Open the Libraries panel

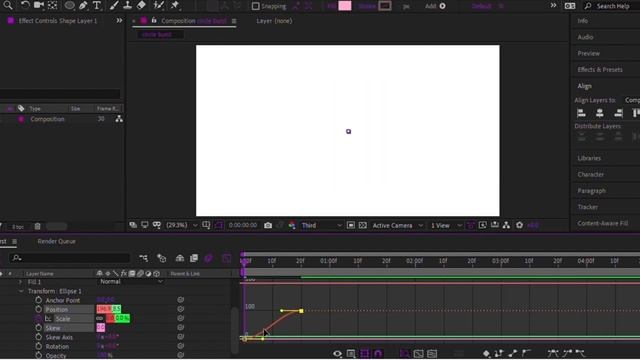[589, 158]
